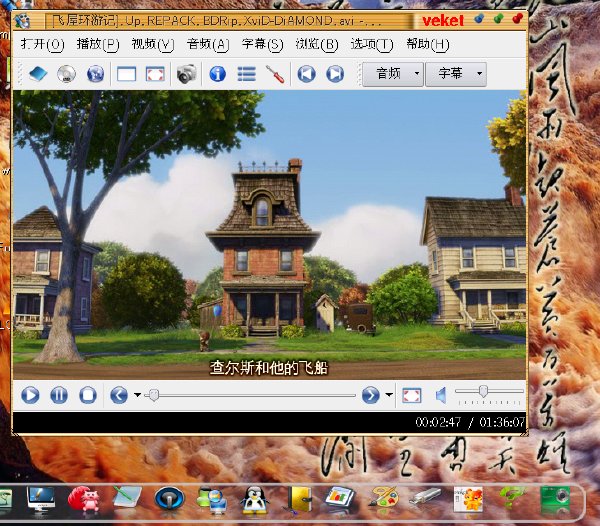
Task: Pause playback with the pause button
Action: [x=59, y=395]
